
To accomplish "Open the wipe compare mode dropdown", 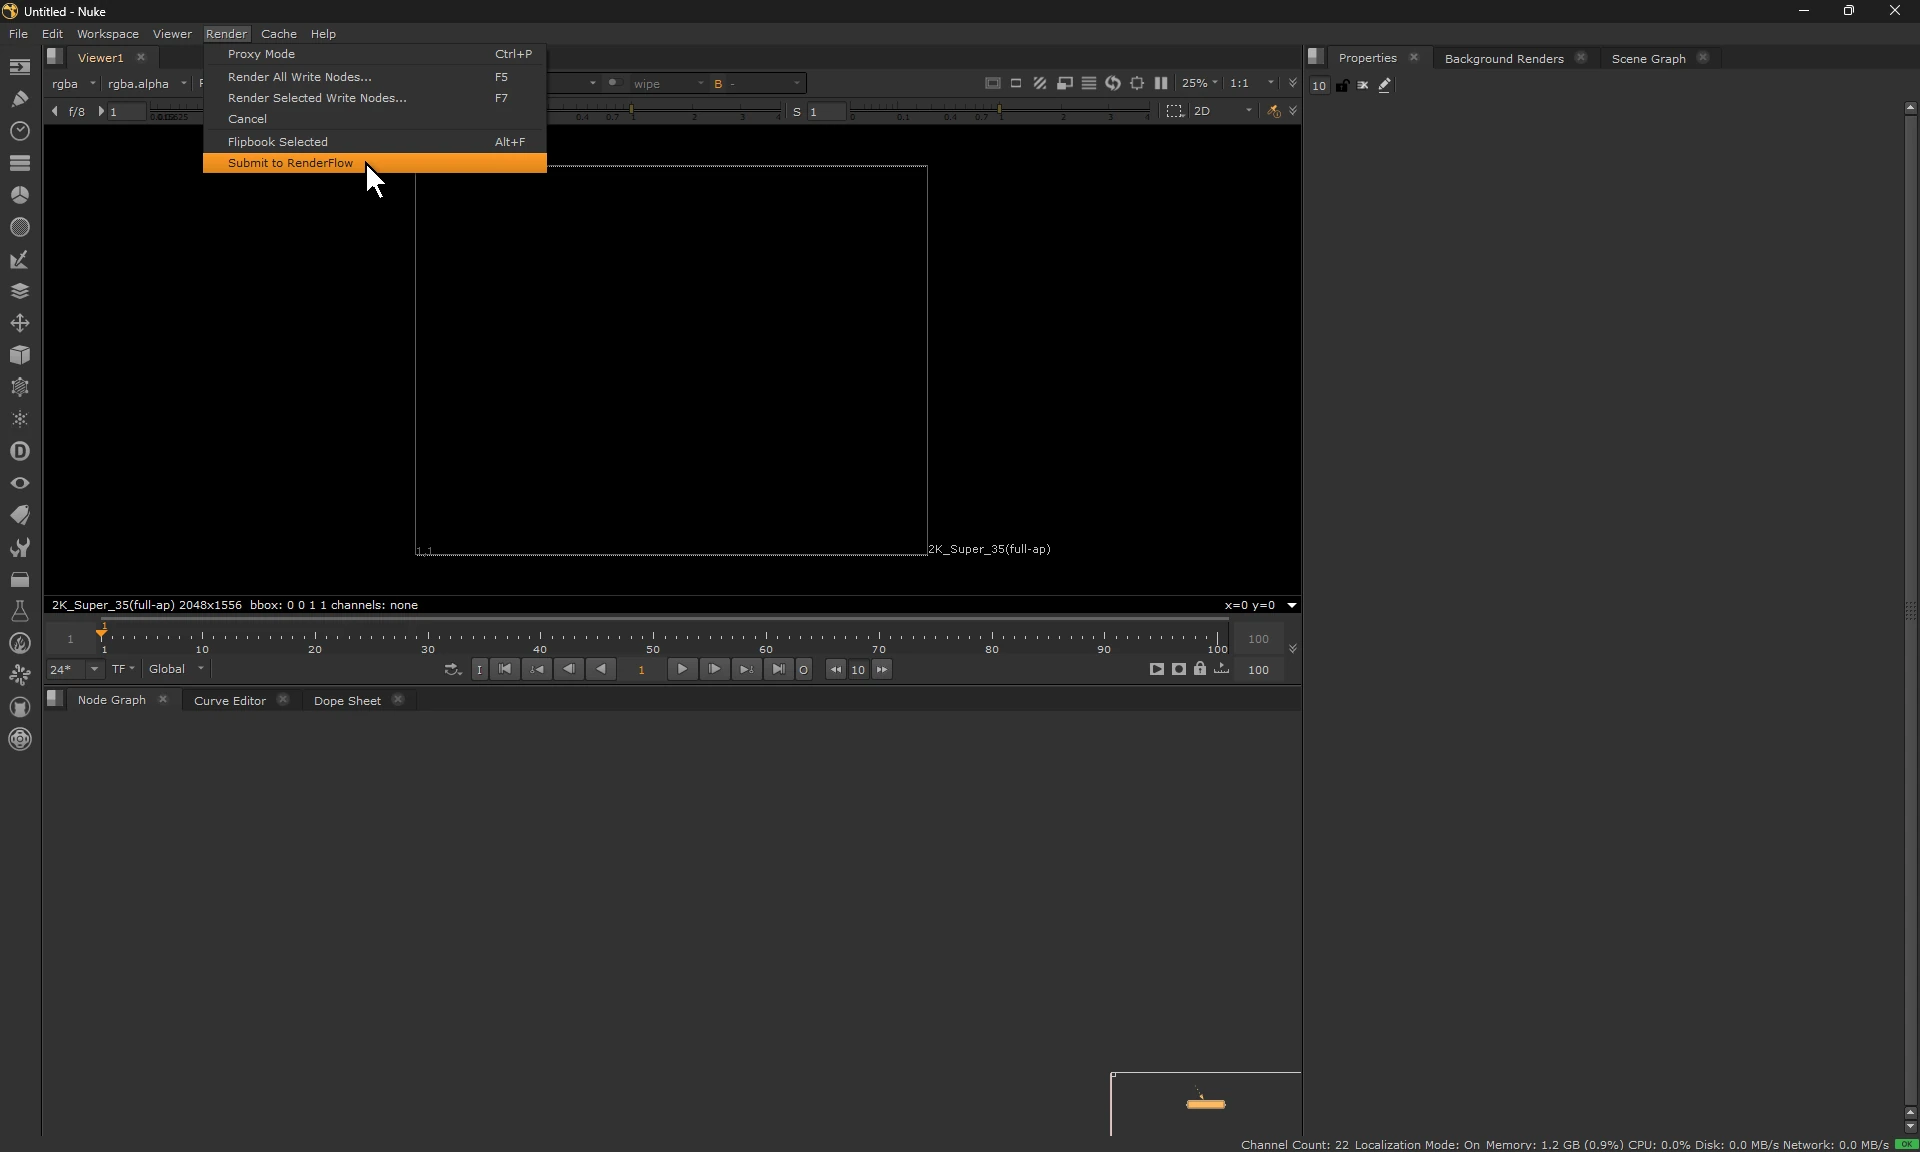I will coord(667,83).
